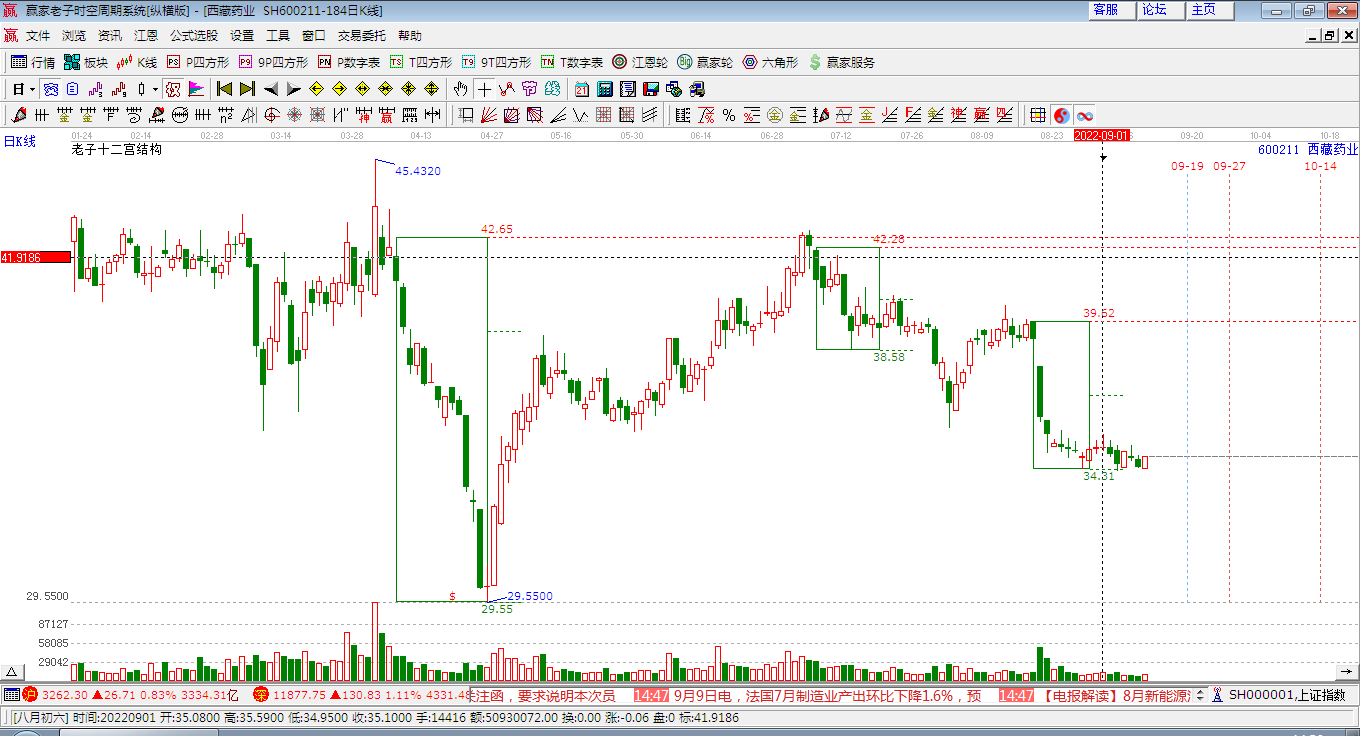Click the 日K线 period label

coord(19,141)
